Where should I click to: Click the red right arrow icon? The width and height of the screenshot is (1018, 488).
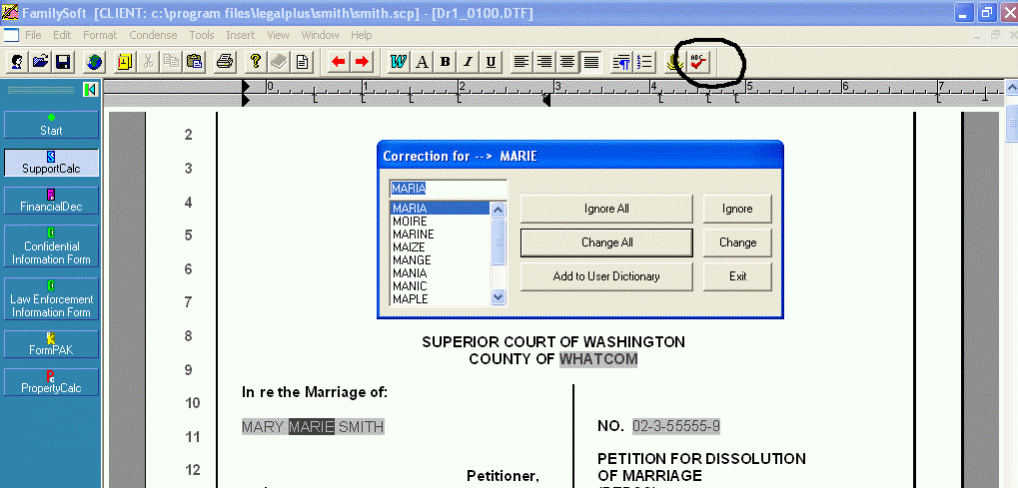tap(362, 62)
